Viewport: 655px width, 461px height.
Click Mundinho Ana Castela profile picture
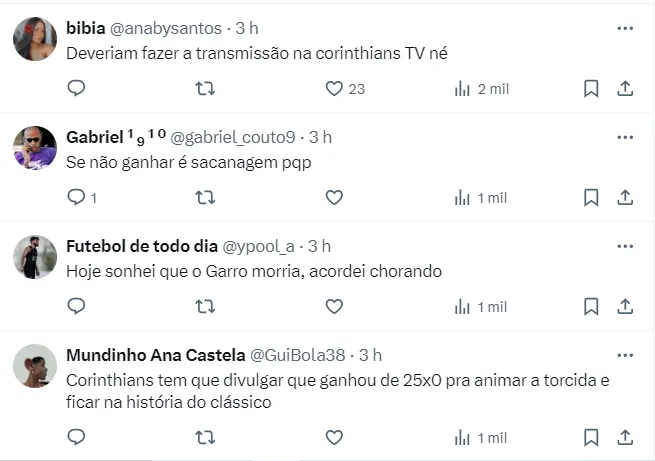34,366
